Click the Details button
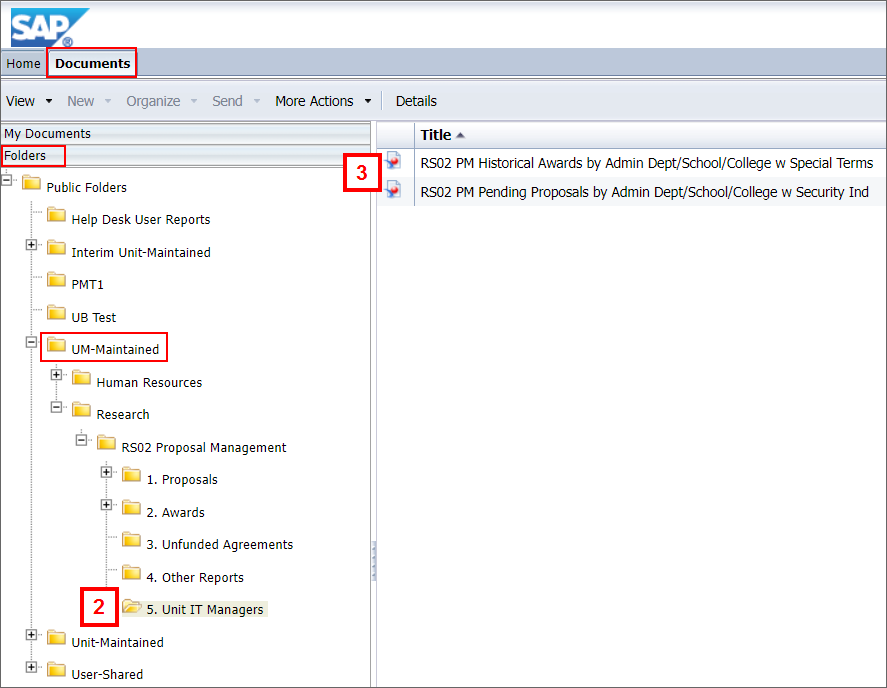The image size is (887, 688). click(x=416, y=101)
